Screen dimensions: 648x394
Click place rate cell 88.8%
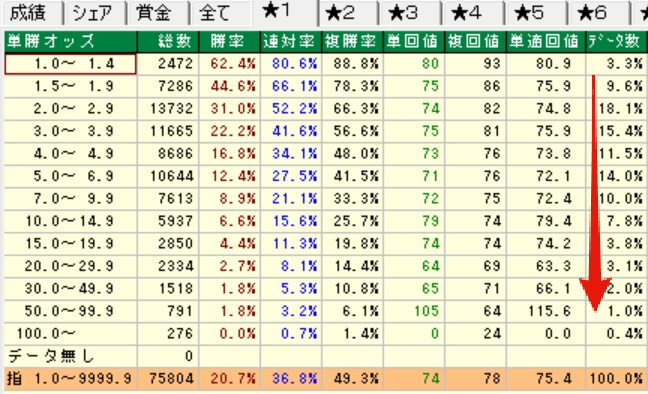coord(353,64)
